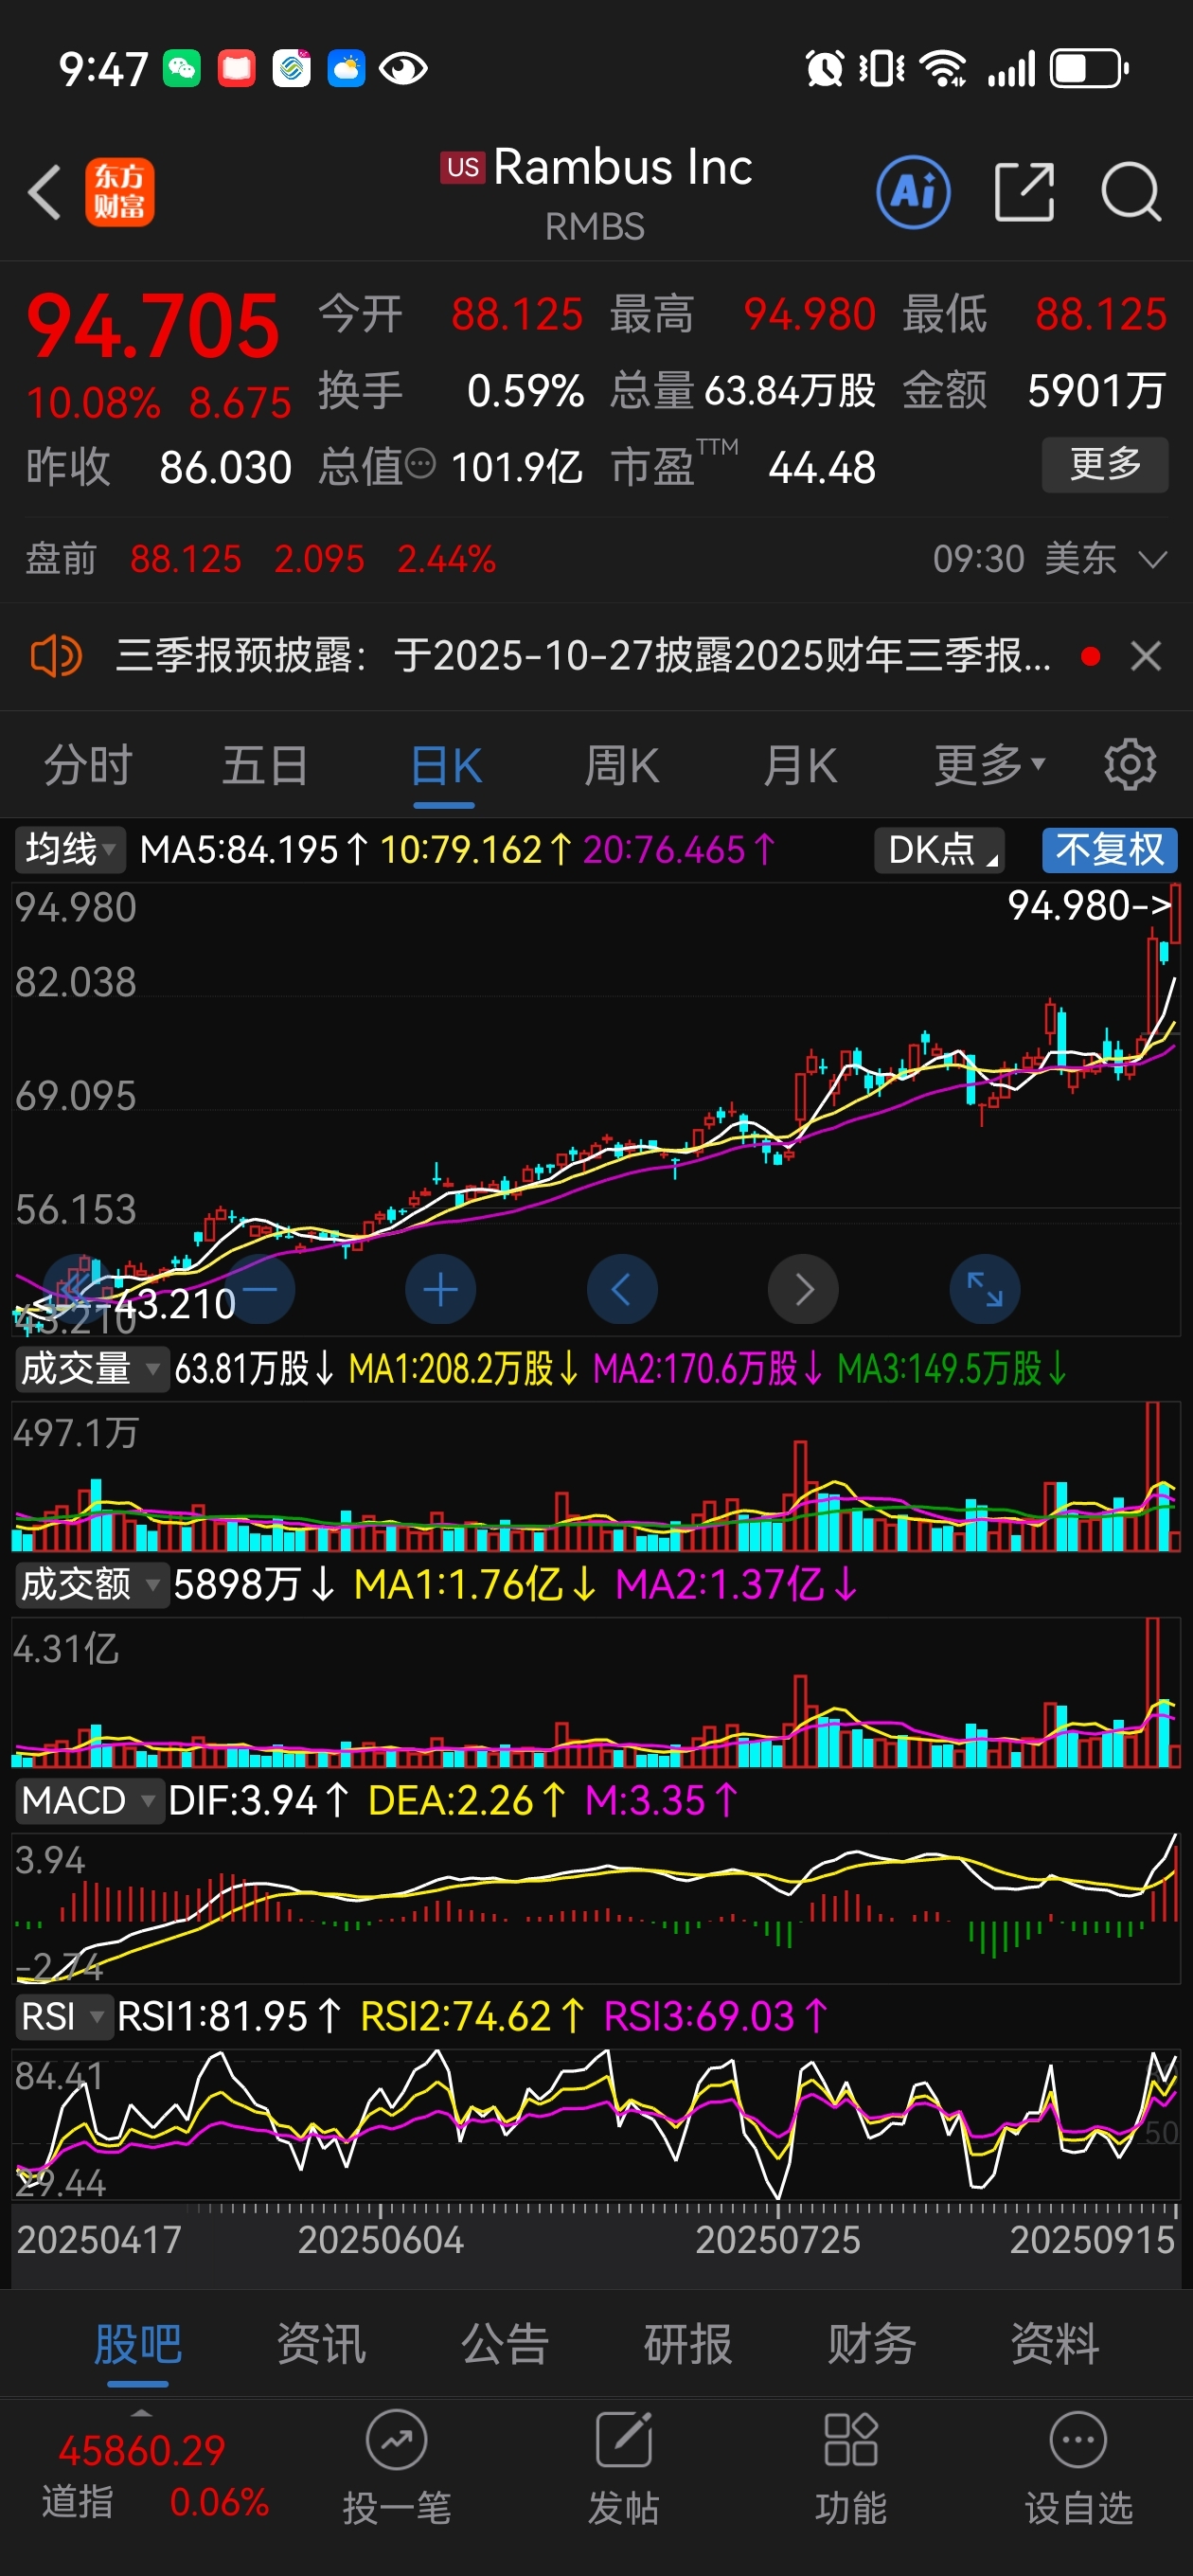Open the 功能 grid icon
The image size is (1193, 2576).
point(851,2441)
